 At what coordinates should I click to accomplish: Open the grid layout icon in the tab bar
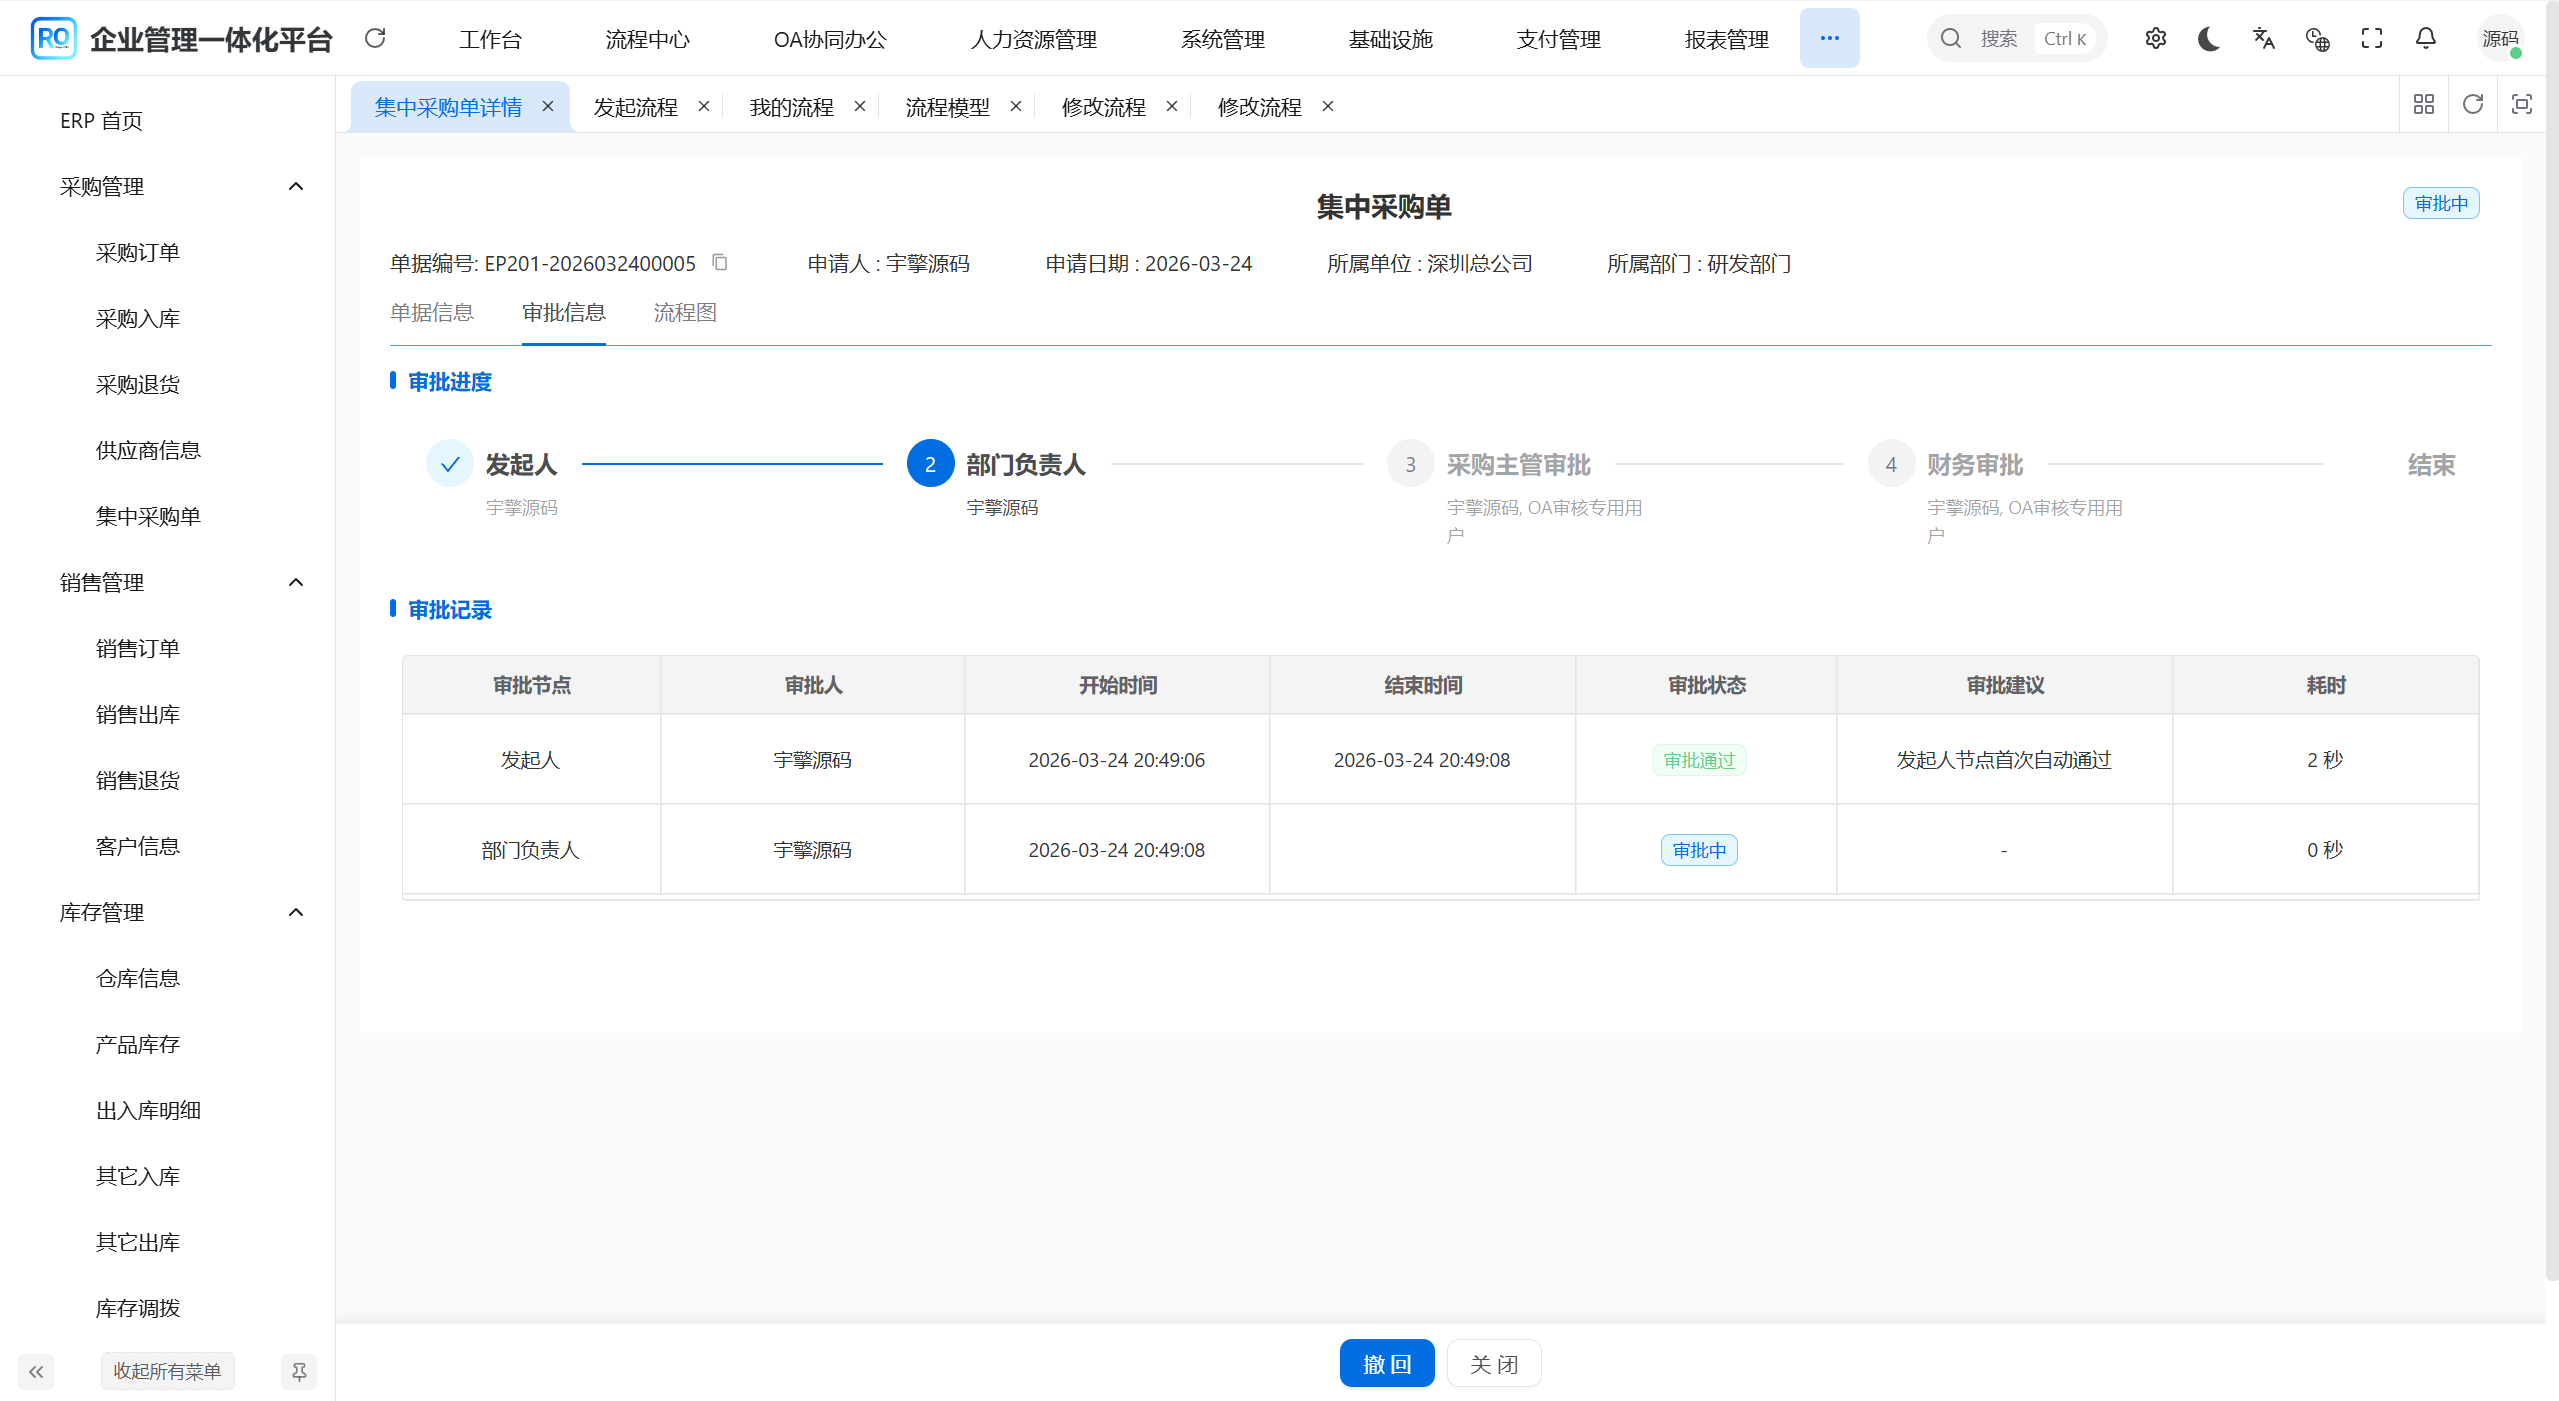point(2424,104)
